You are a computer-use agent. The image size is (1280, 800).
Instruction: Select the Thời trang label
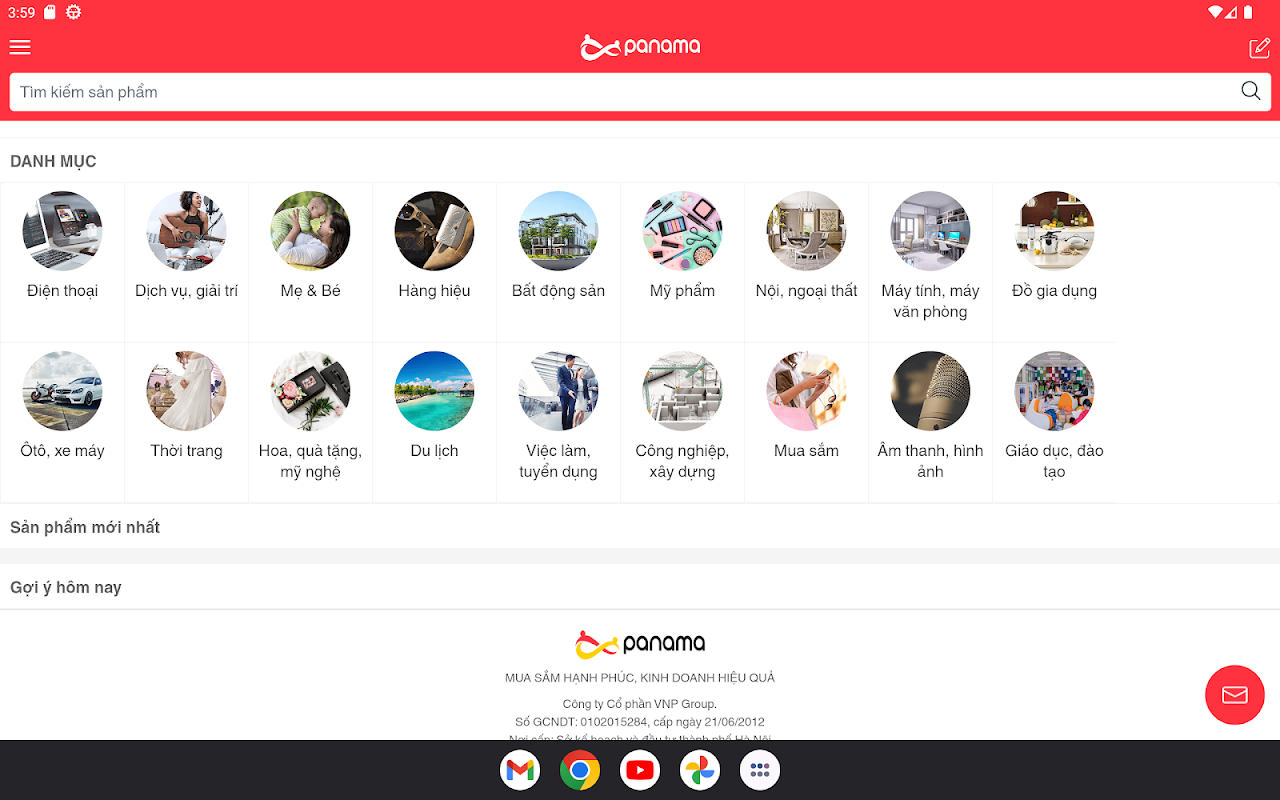pyautogui.click(x=186, y=451)
